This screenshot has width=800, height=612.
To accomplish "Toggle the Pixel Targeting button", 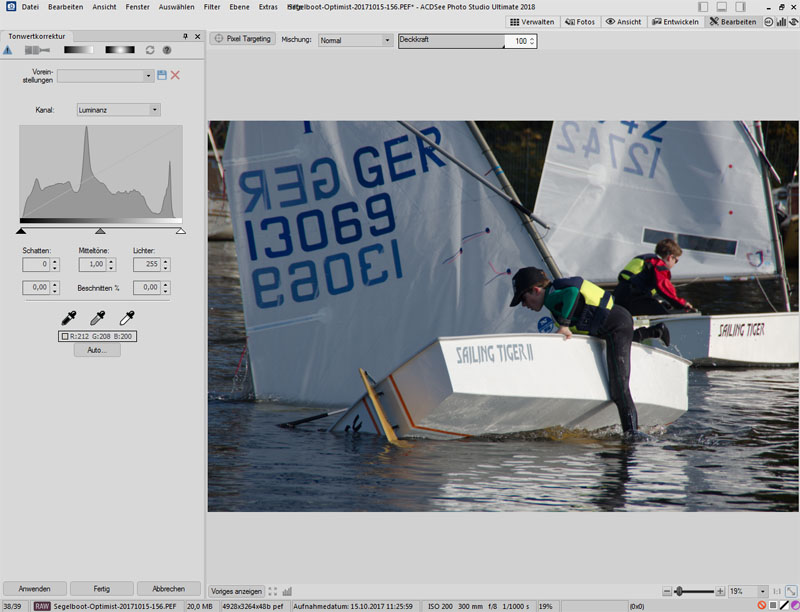I will [x=242, y=40].
